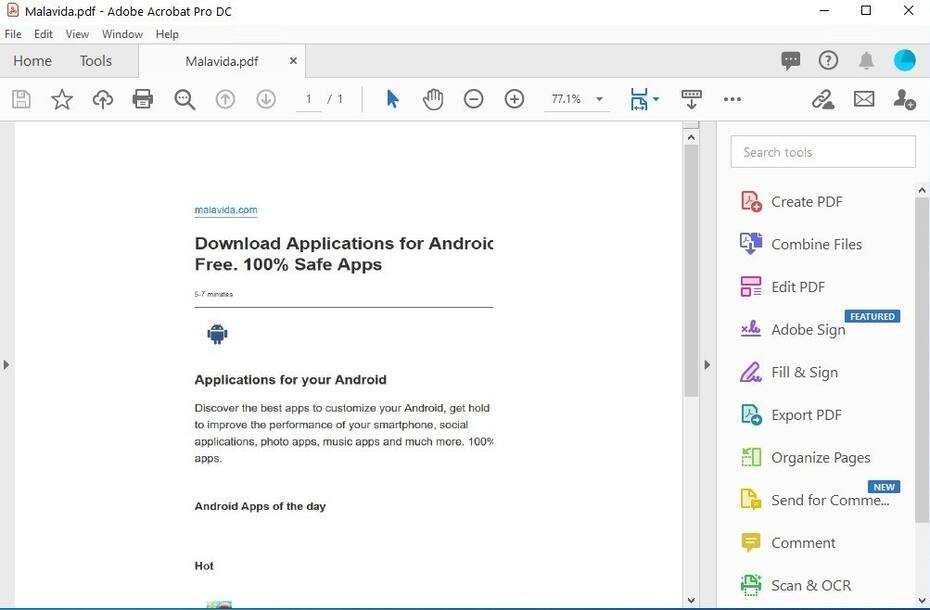Zoom in with plus icon

tap(514, 99)
